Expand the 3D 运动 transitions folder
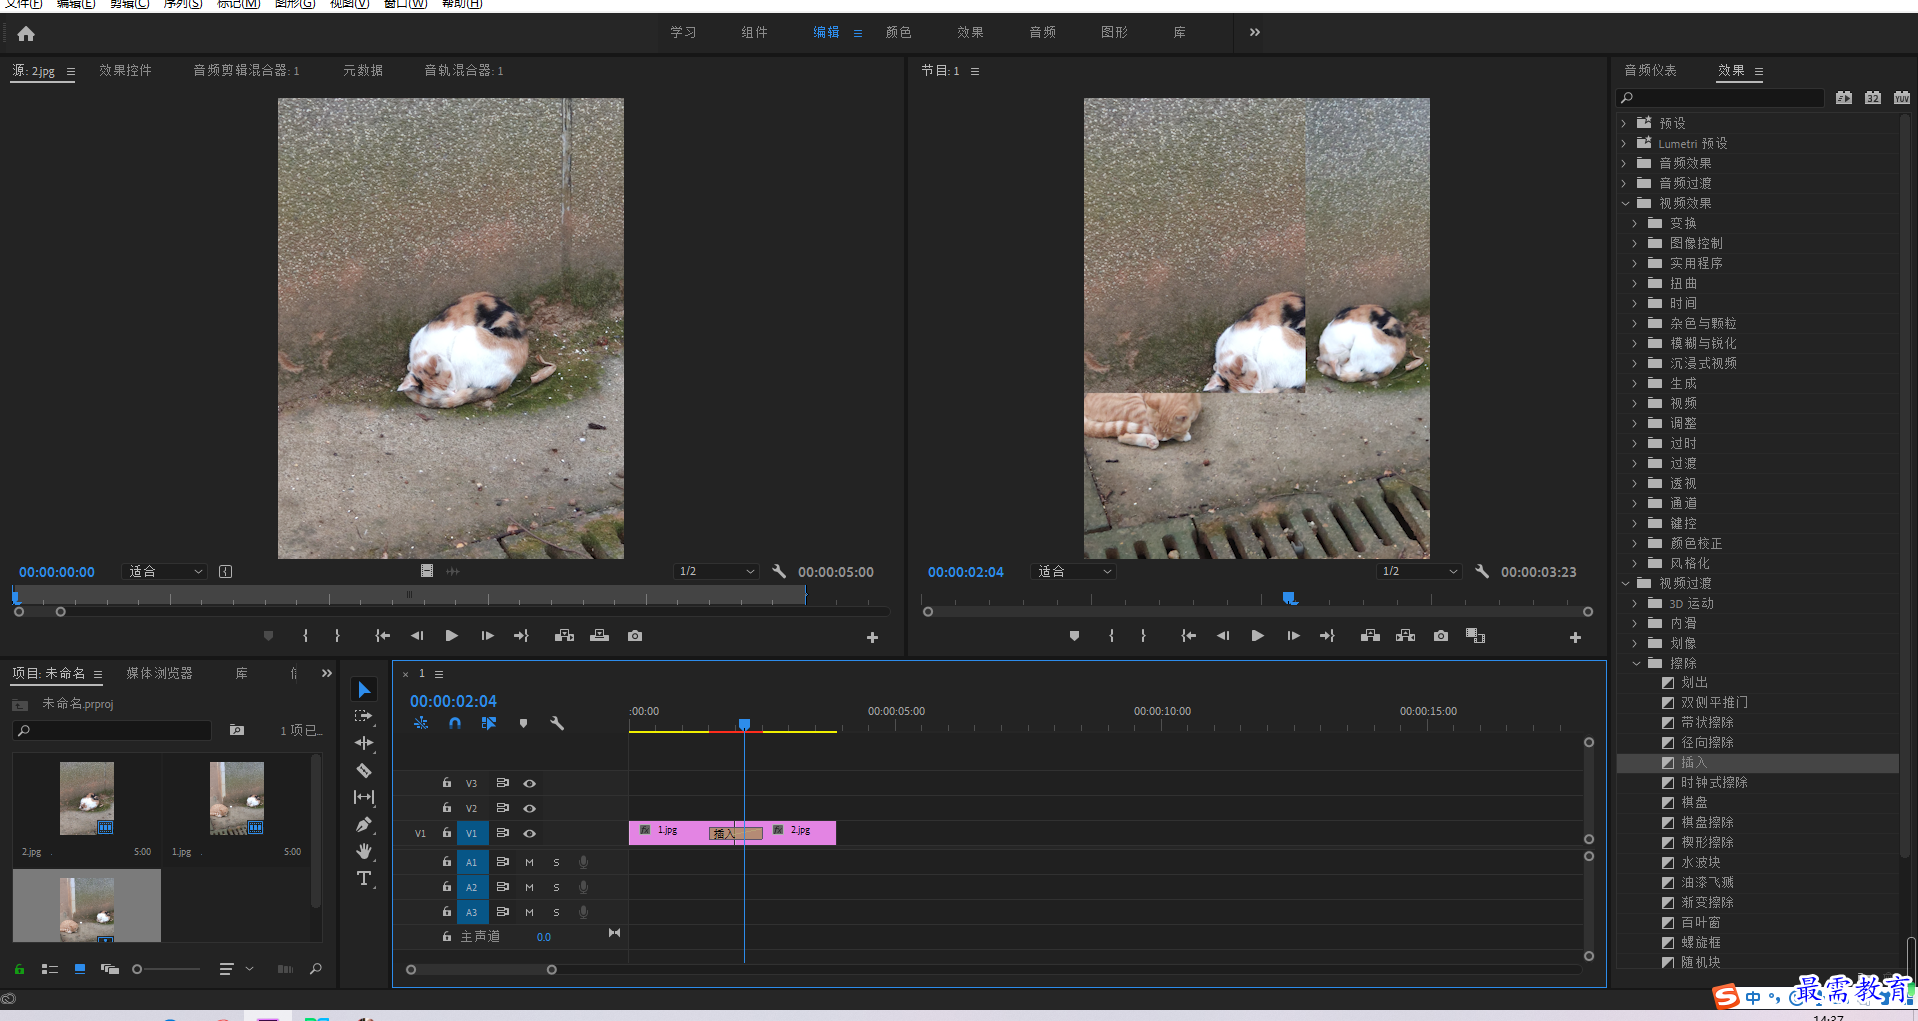1918x1021 pixels. coord(1635,604)
